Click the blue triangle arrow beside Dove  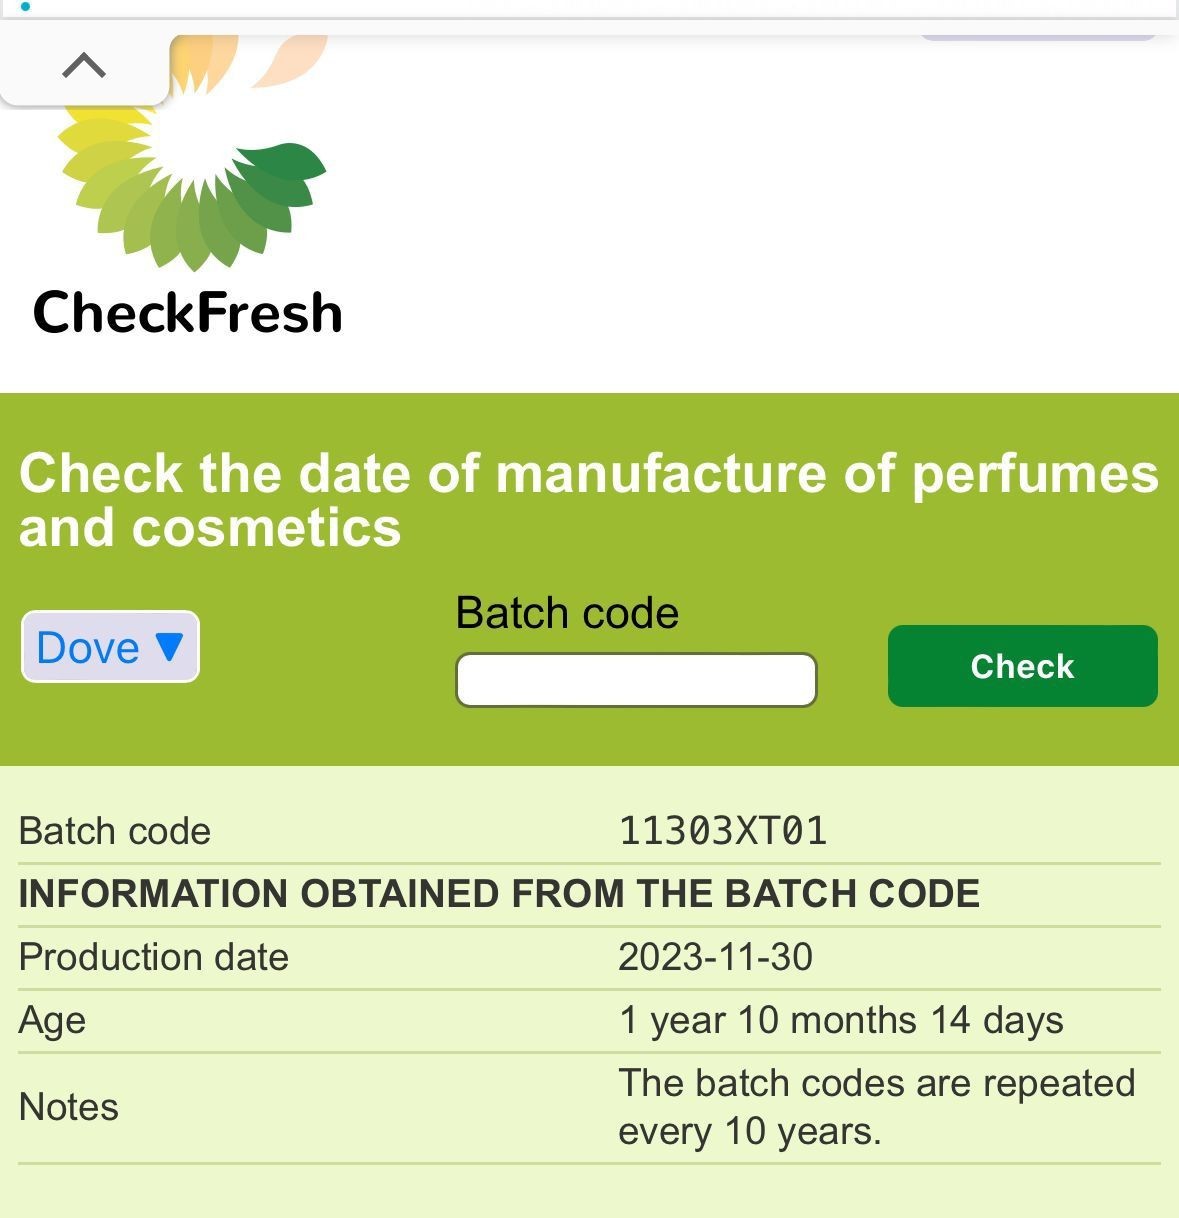click(169, 646)
